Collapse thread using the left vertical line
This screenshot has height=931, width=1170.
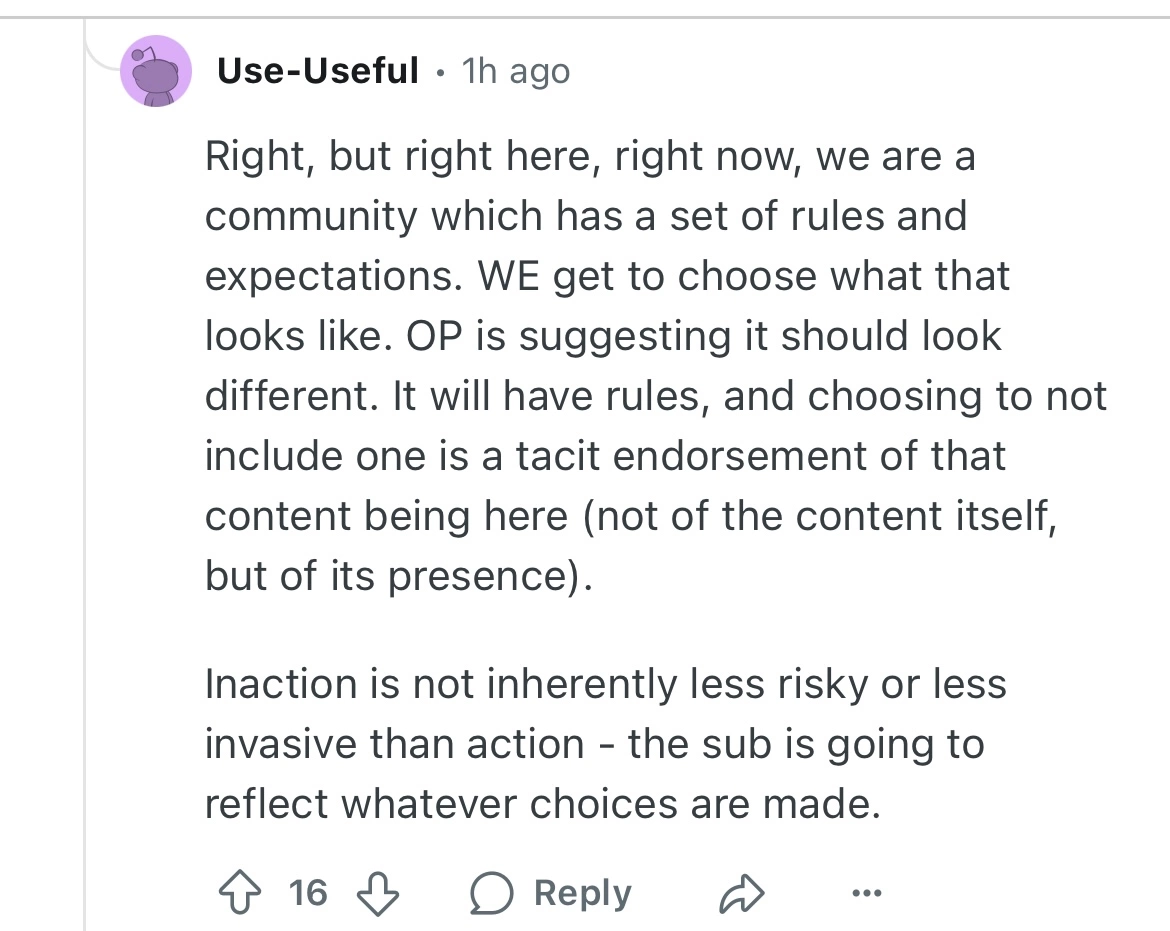[85, 500]
